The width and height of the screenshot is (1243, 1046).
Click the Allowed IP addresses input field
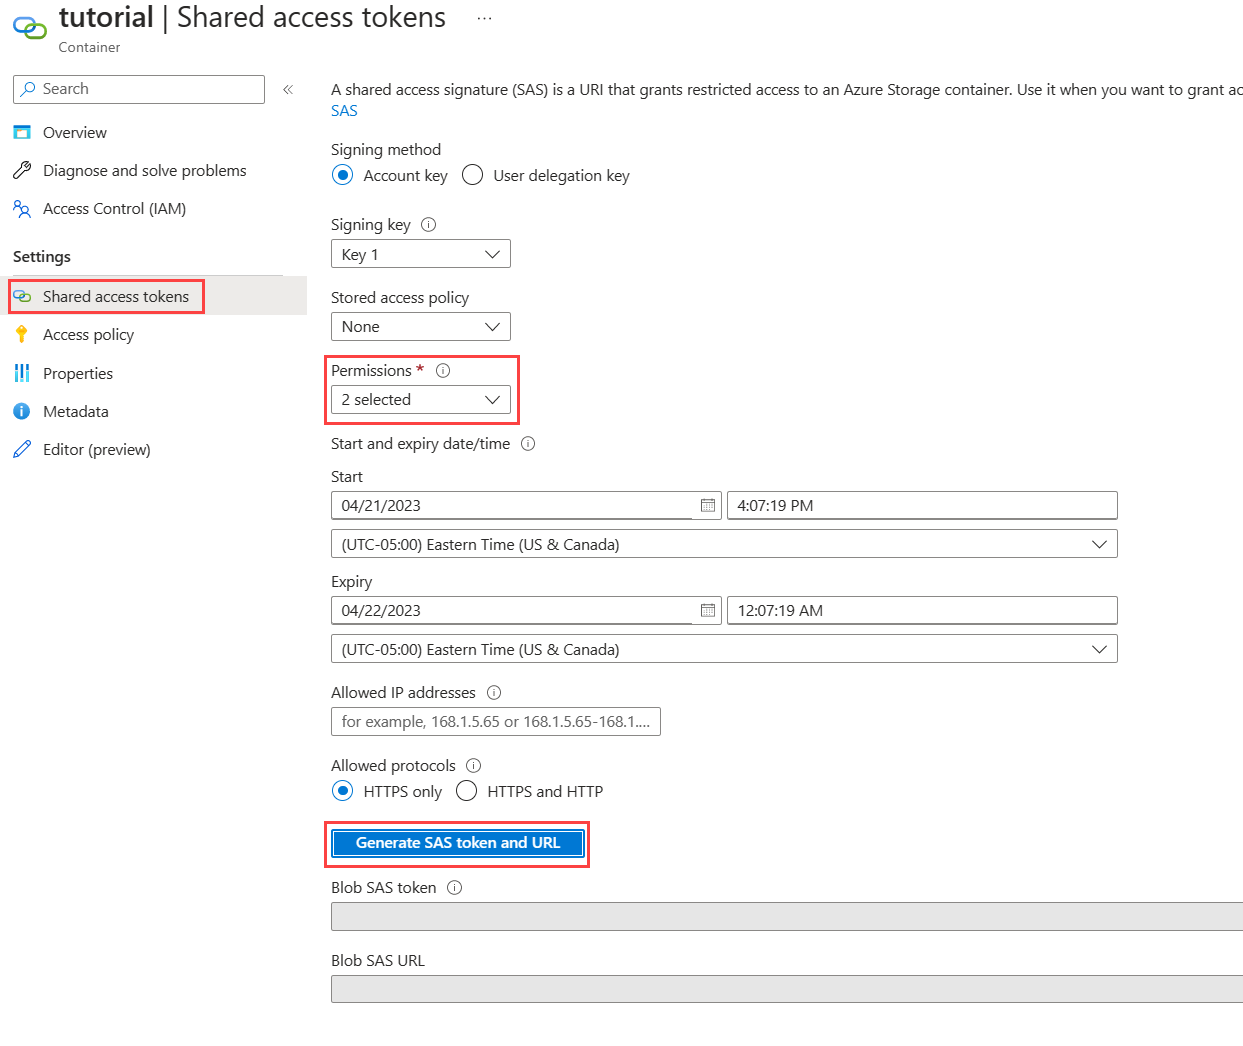click(x=495, y=721)
